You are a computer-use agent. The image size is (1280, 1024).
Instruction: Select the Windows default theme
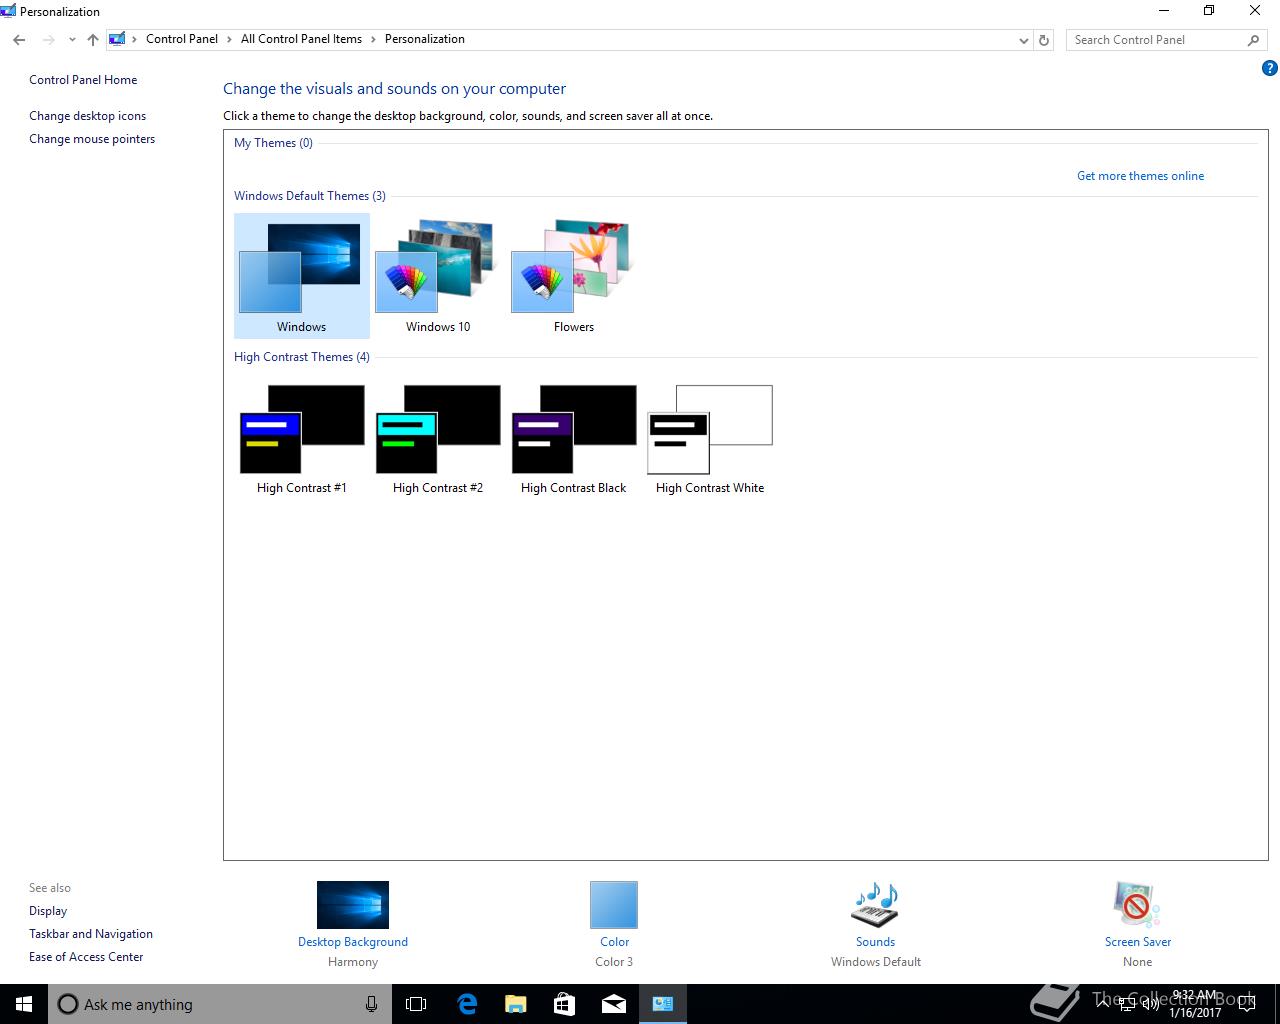301,276
